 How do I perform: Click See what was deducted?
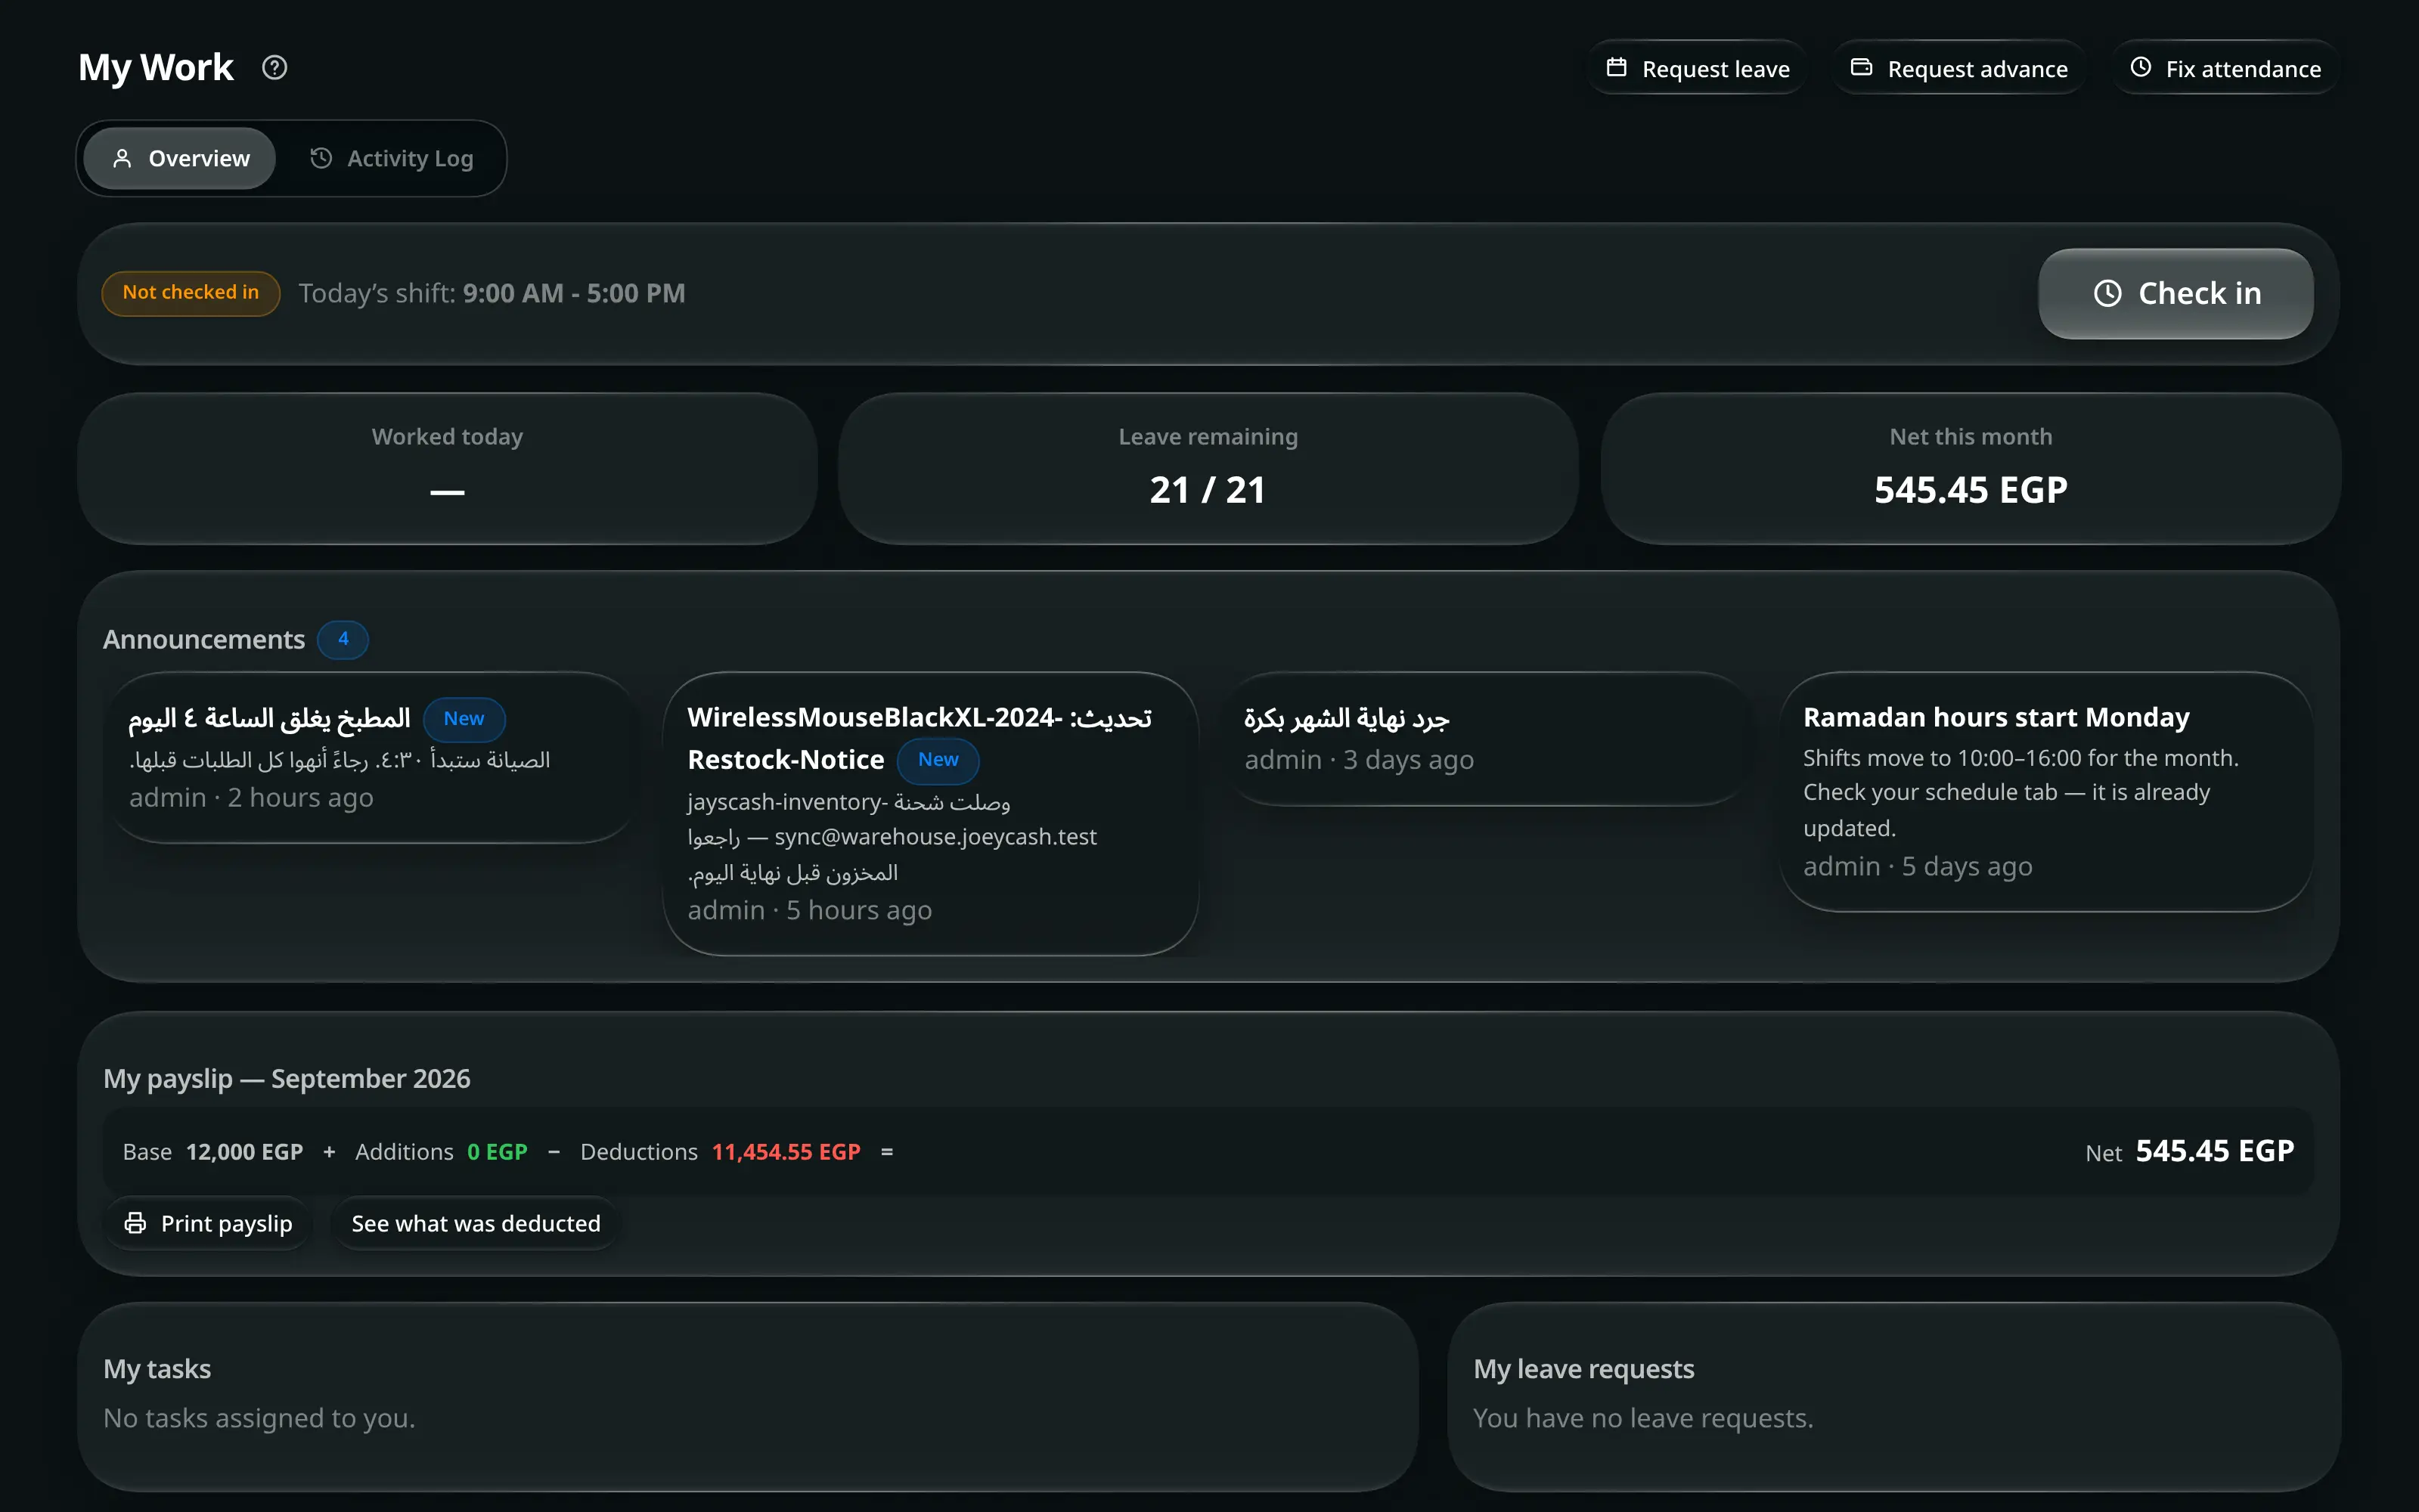point(476,1223)
